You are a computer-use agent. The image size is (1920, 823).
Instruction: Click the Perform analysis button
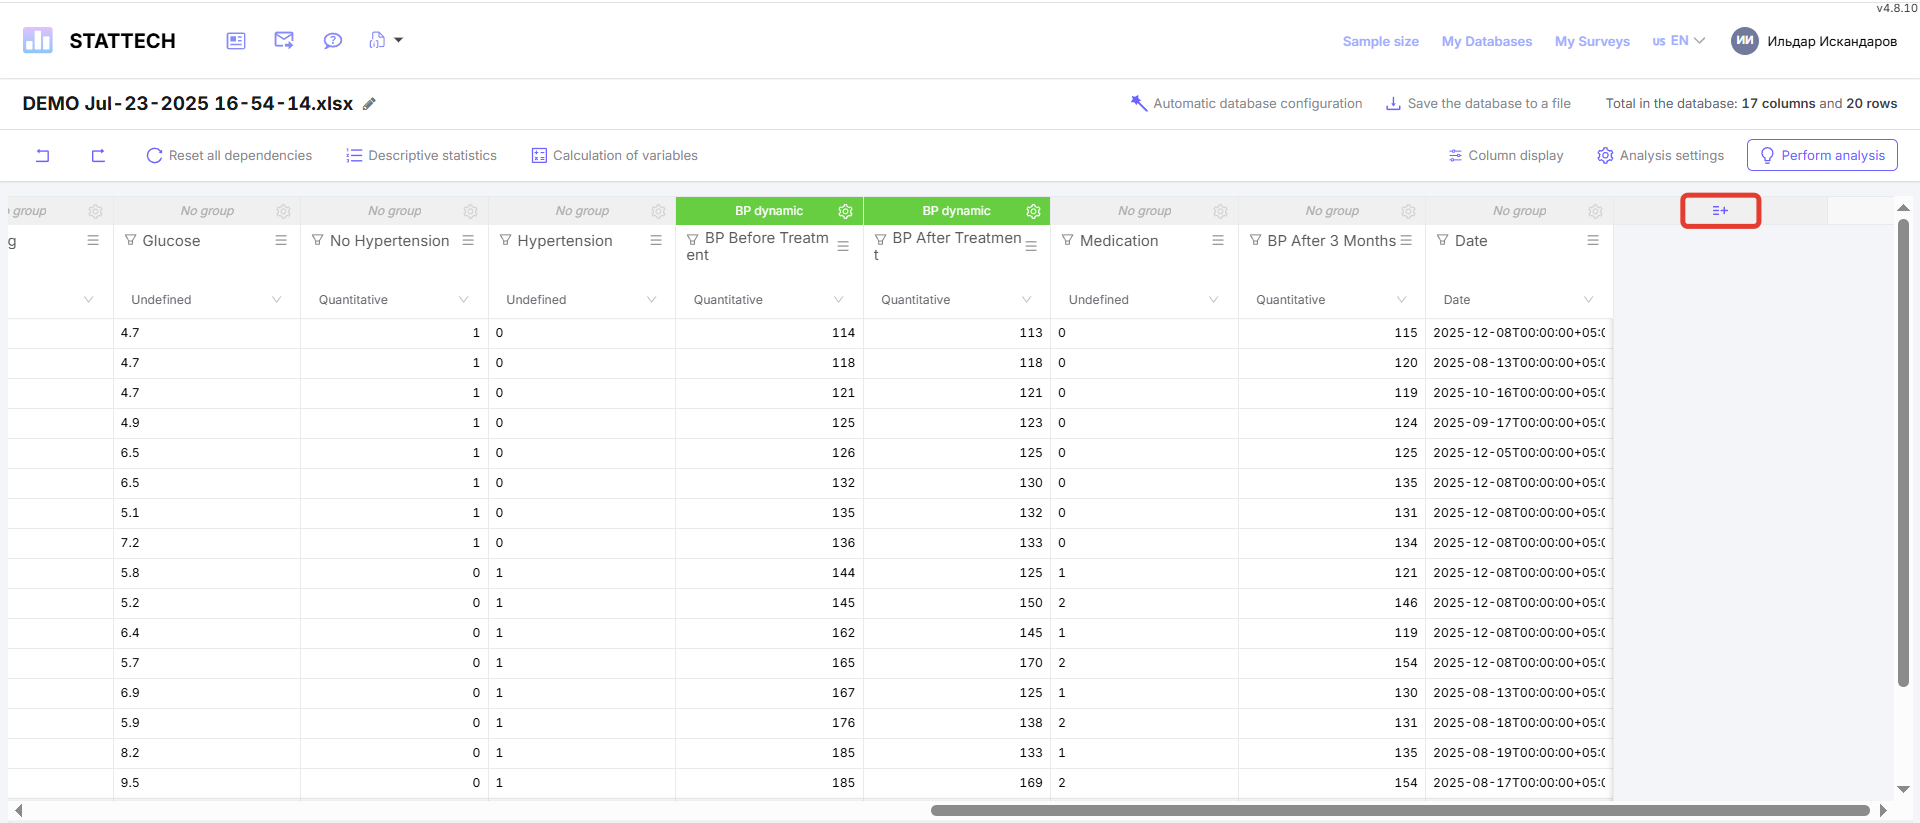(1822, 155)
